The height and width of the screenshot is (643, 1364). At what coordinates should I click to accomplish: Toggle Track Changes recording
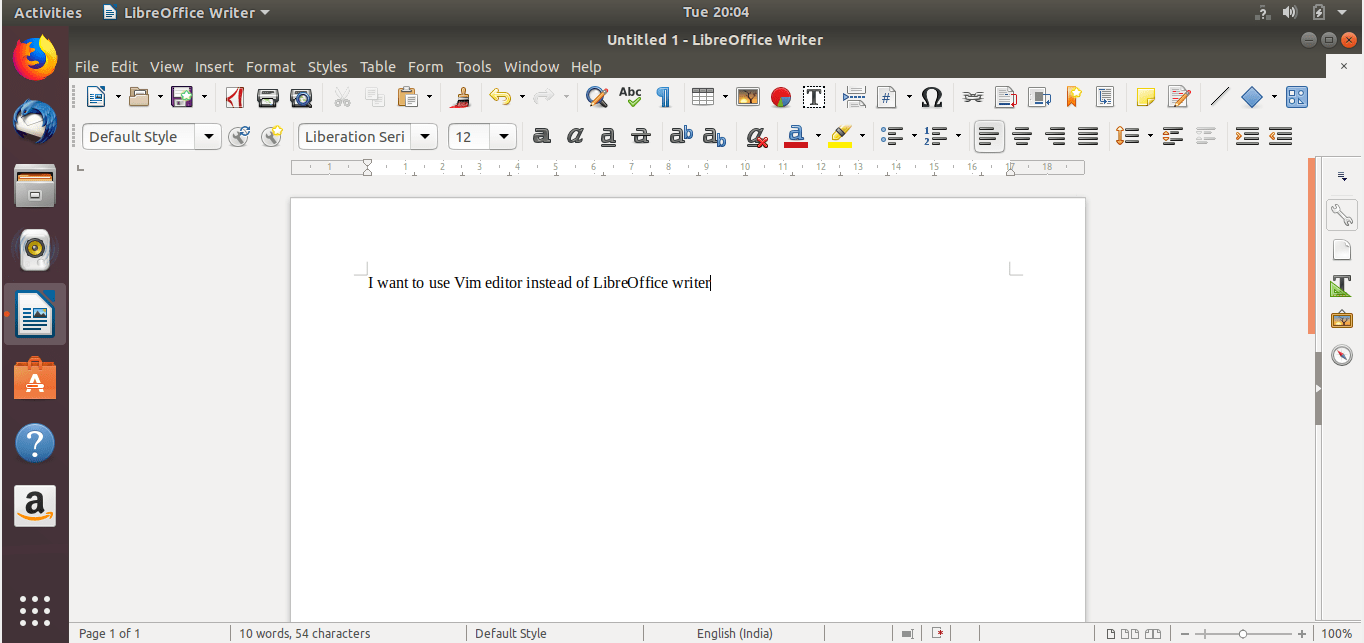1179,97
